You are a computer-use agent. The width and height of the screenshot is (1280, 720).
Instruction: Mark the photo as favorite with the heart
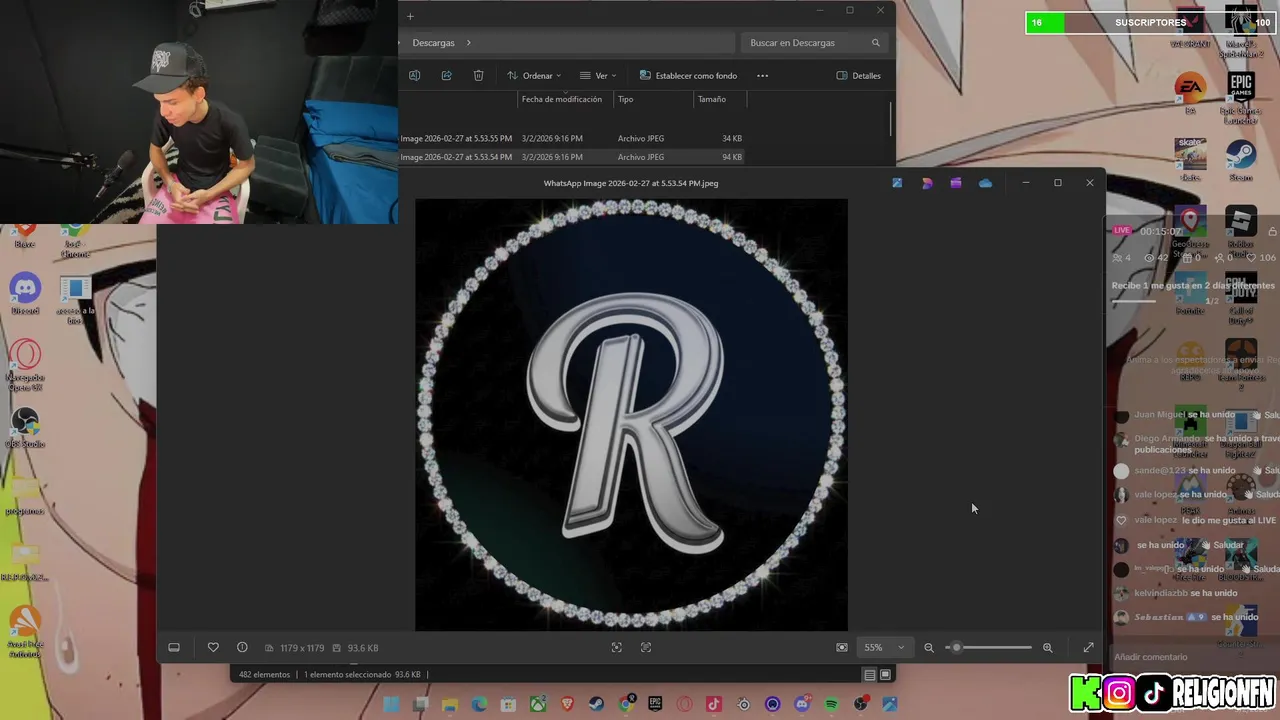[213, 648]
